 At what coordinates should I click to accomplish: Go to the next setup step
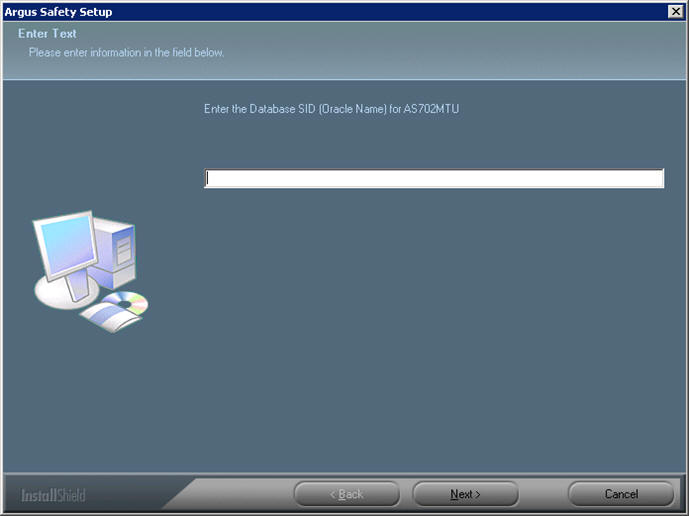pos(465,494)
